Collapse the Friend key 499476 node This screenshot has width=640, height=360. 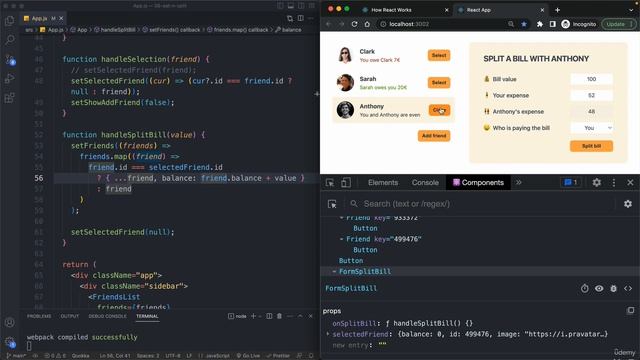pos(341,239)
